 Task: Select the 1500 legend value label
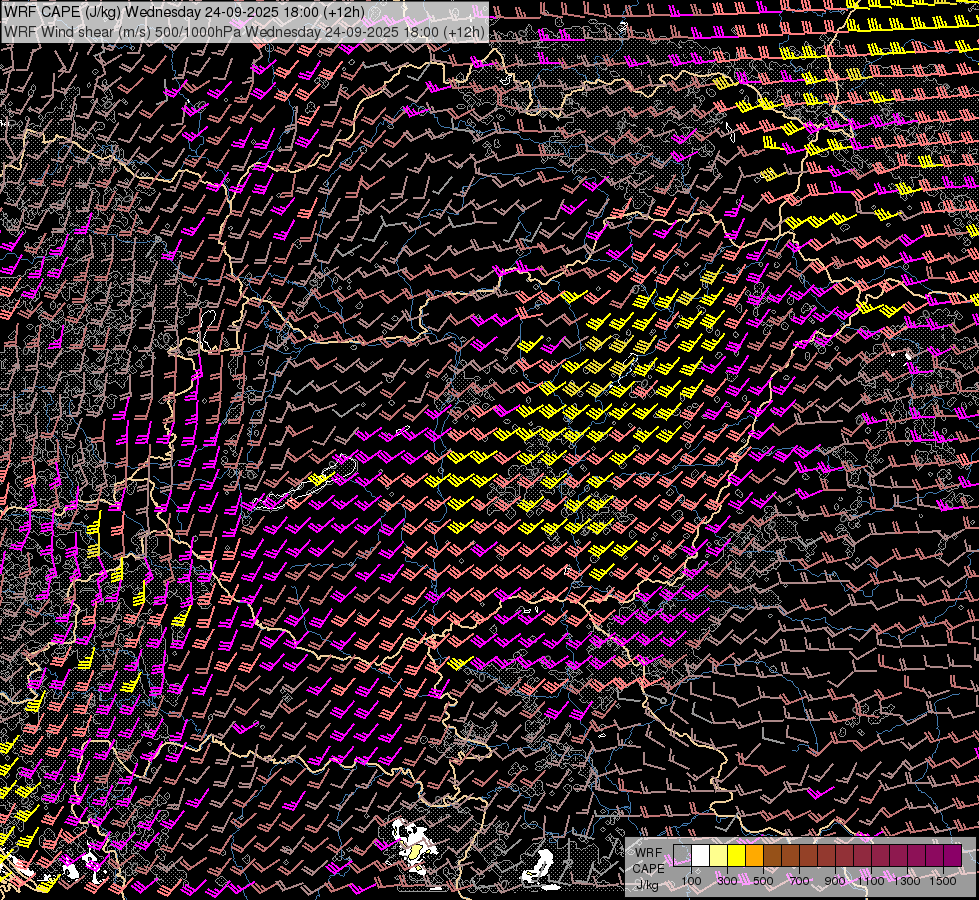pos(943,880)
